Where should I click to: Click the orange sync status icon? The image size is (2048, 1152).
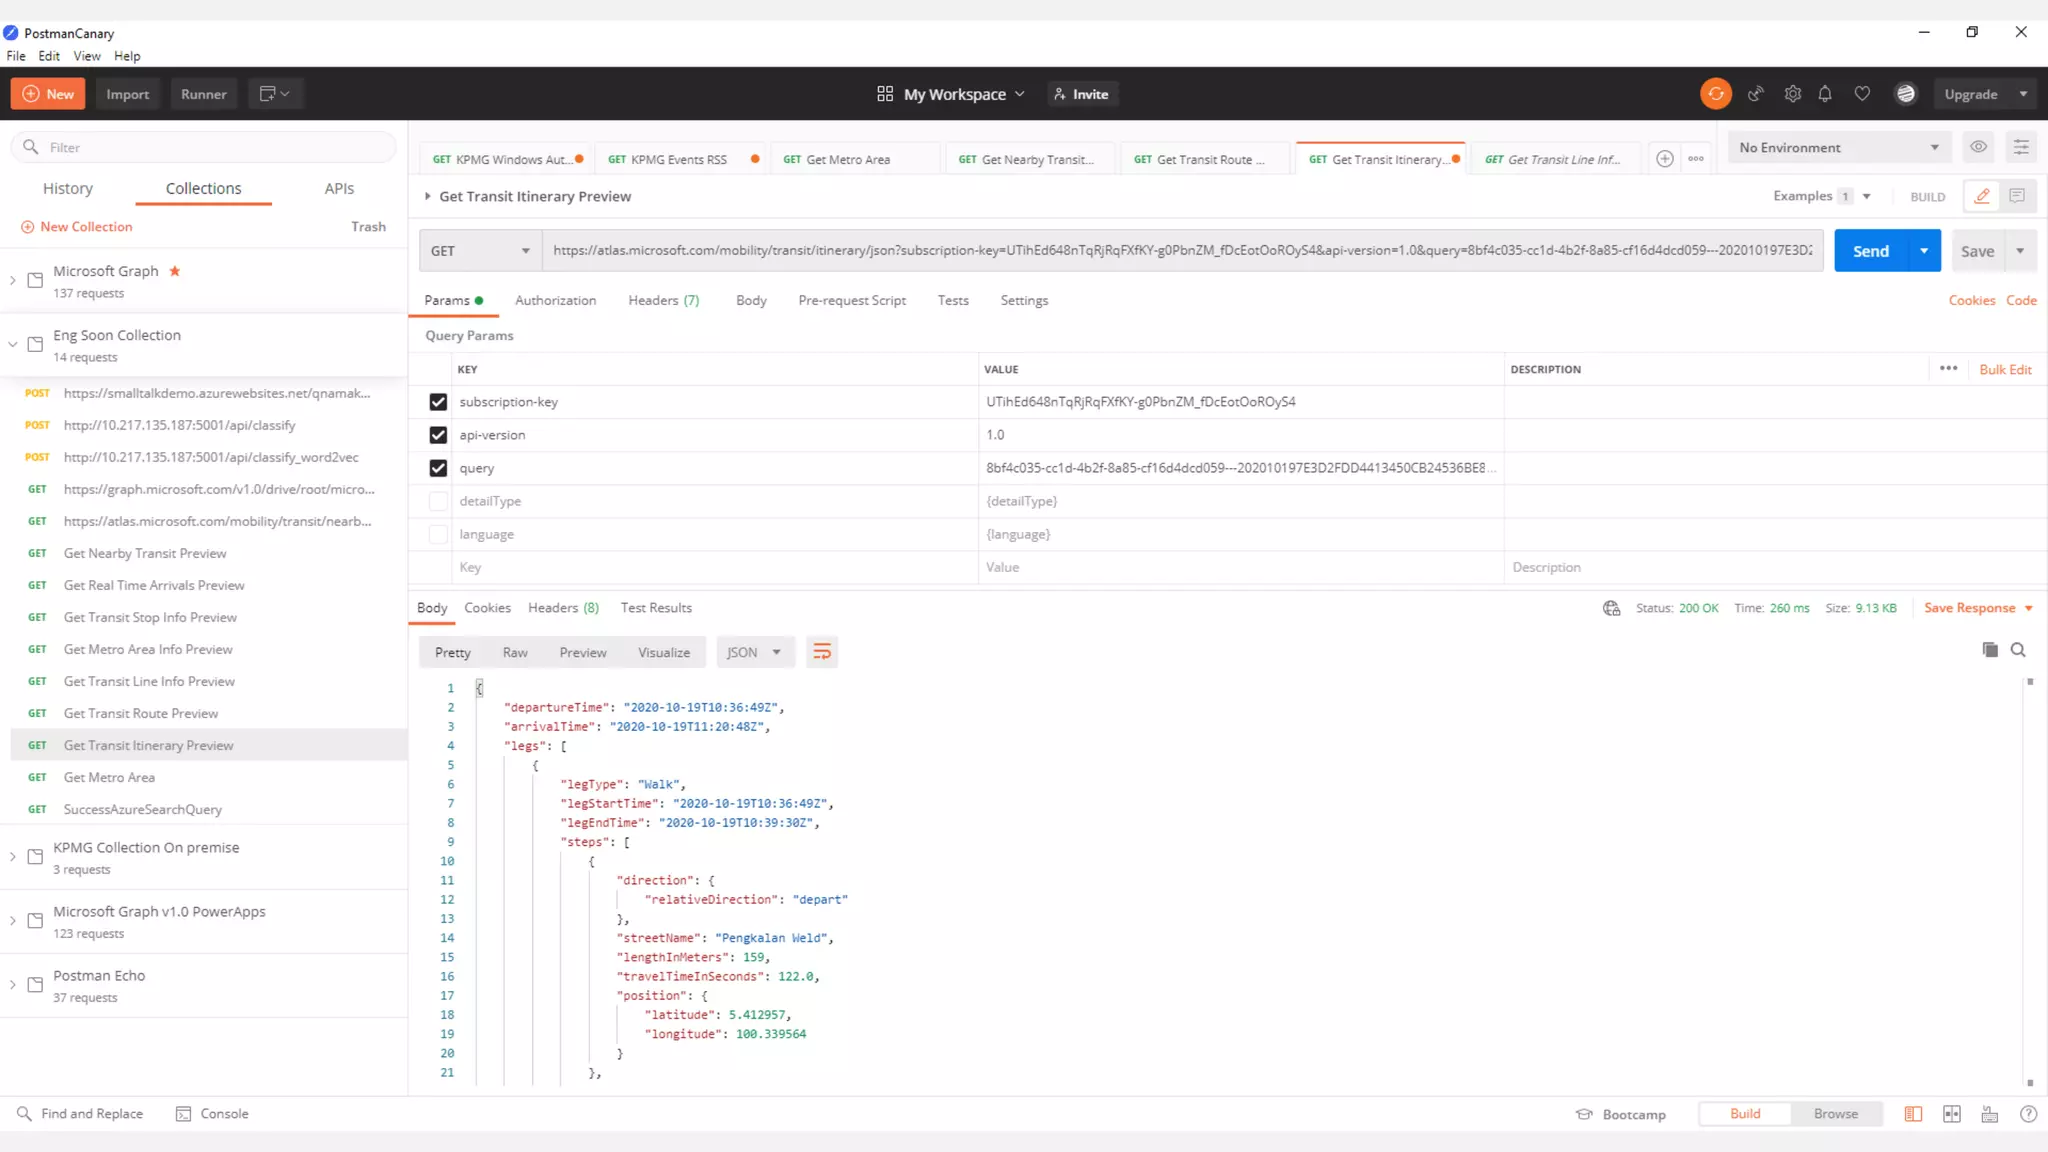click(x=1716, y=94)
